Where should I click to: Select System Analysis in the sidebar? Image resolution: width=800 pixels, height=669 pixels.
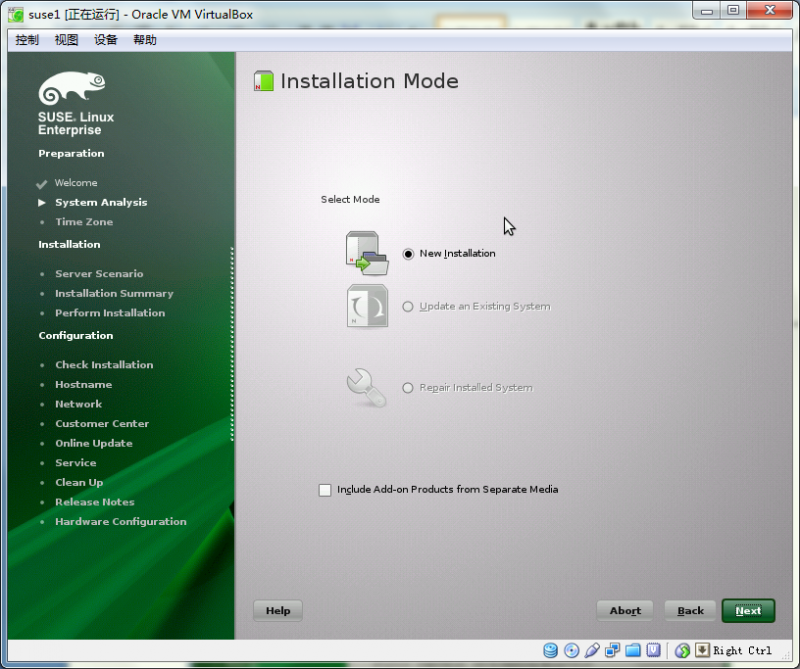(x=98, y=202)
